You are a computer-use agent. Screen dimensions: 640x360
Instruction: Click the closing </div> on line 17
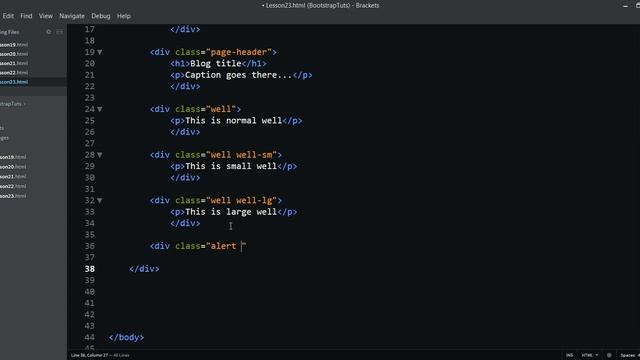click(x=185, y=29)
